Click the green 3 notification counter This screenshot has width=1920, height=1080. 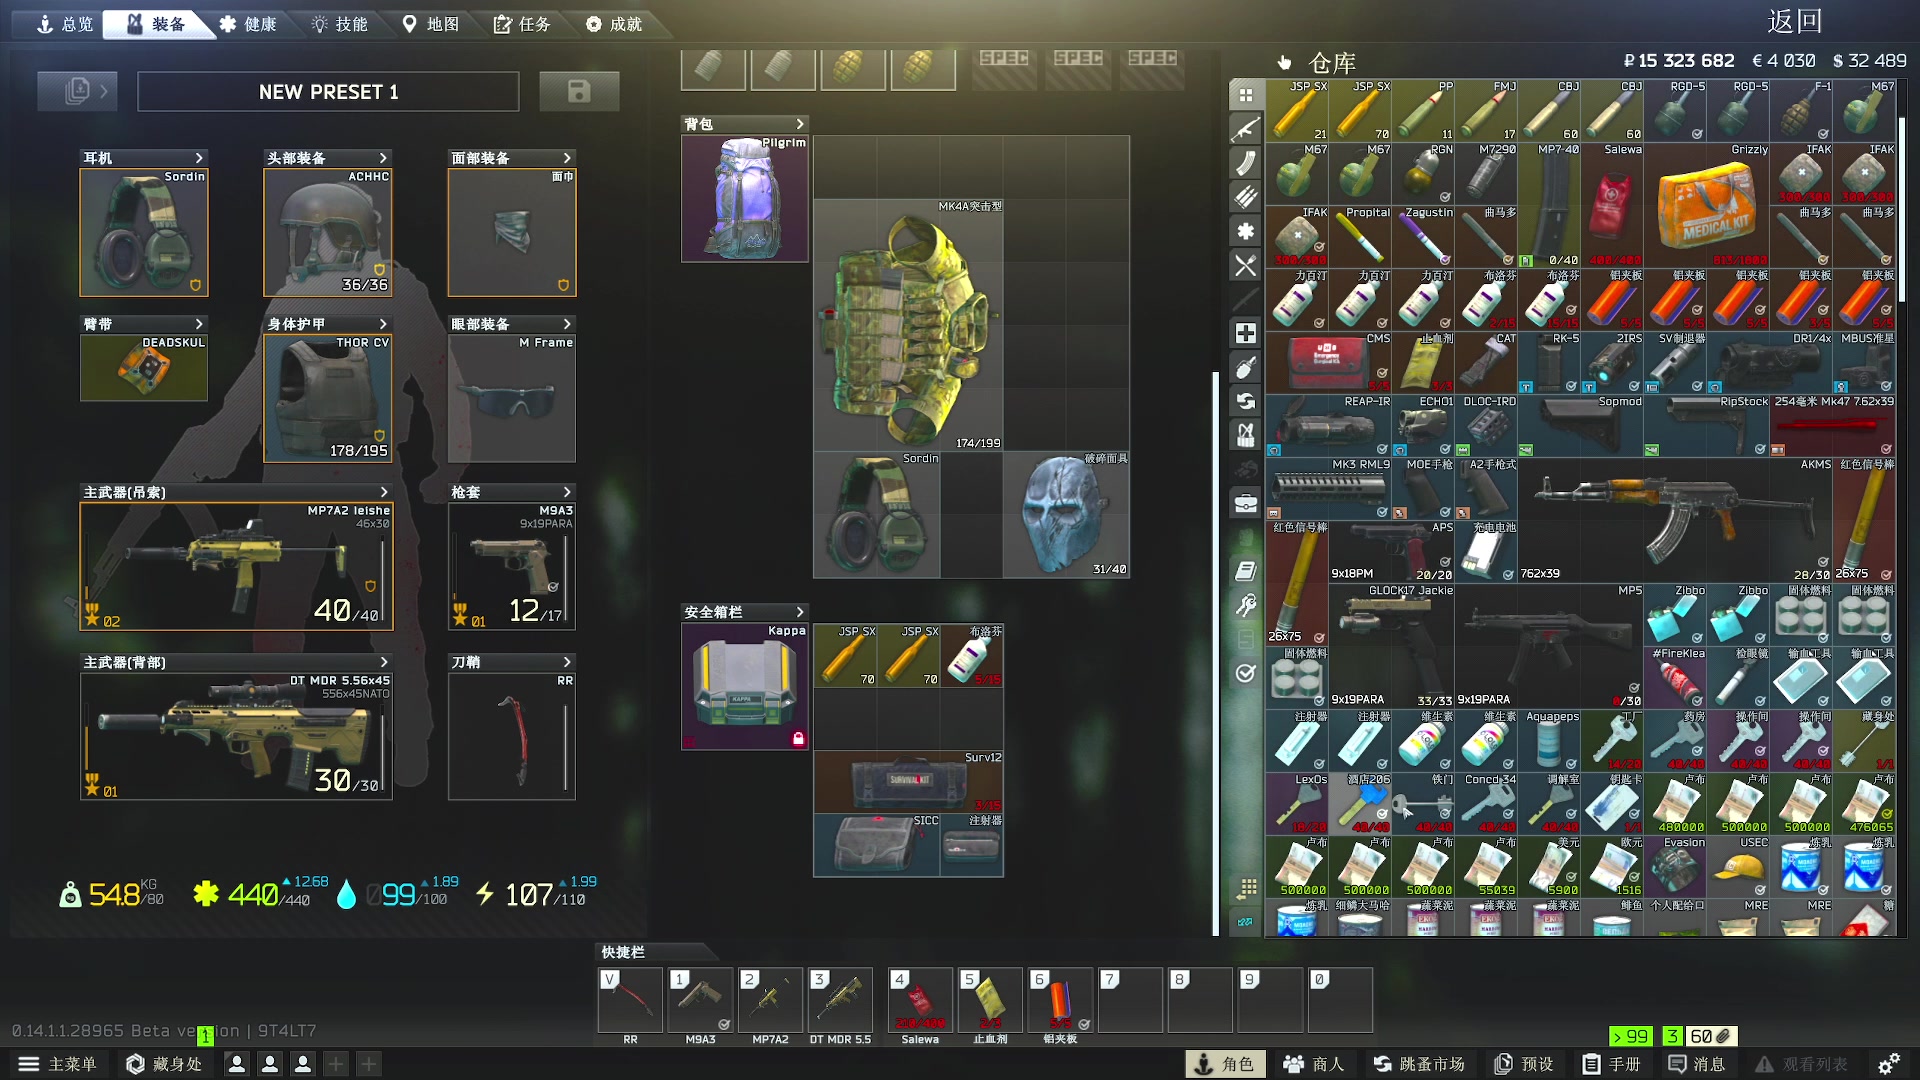[x=1672, y=1036]
